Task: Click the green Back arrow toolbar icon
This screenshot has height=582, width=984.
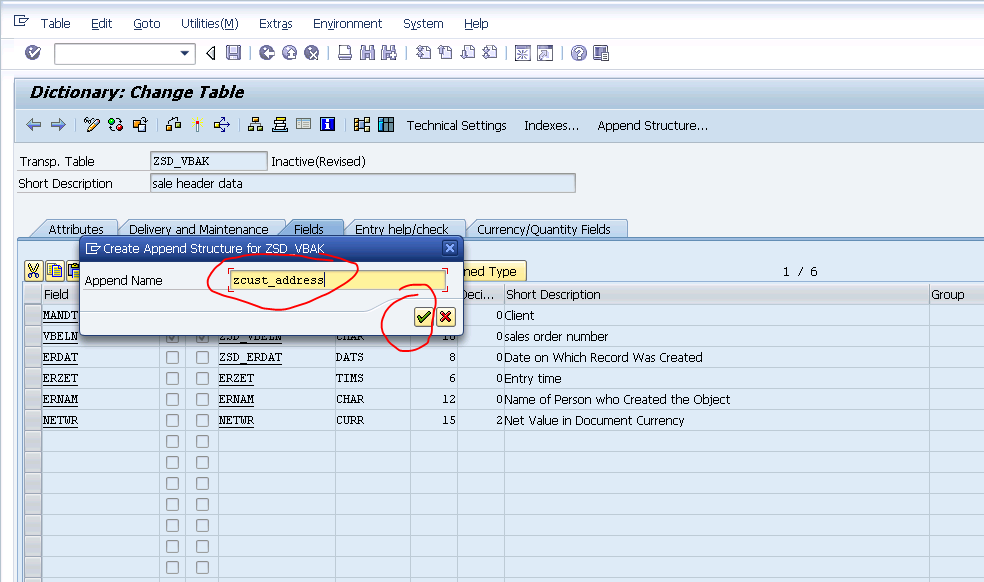Action: coord(267,52)
